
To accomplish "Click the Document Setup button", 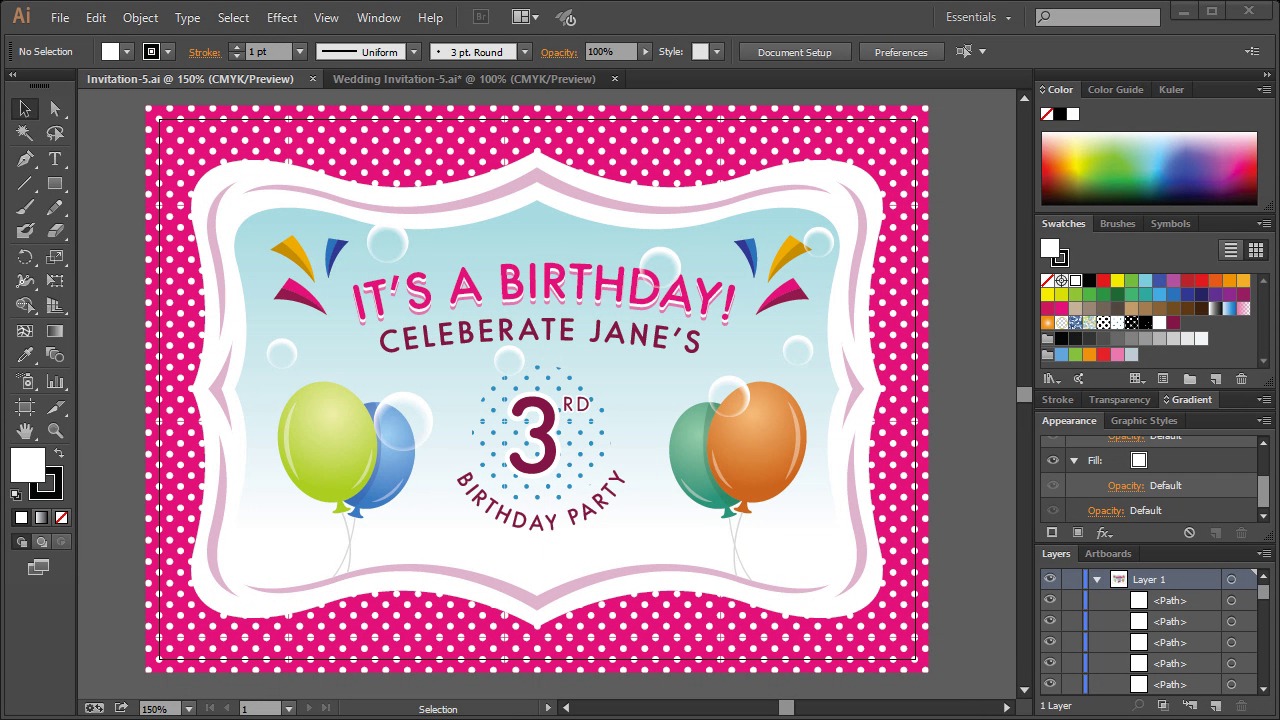I will [x=794, y=52].
